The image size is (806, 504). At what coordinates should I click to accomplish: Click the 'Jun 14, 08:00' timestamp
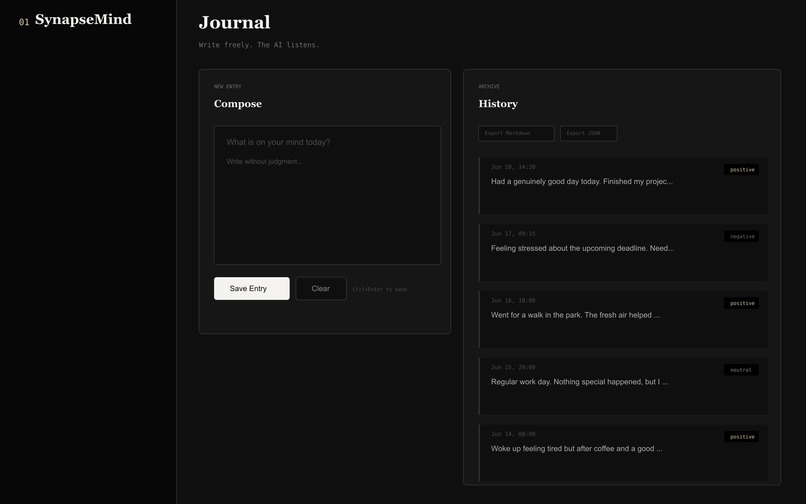[x=513, y=434]
